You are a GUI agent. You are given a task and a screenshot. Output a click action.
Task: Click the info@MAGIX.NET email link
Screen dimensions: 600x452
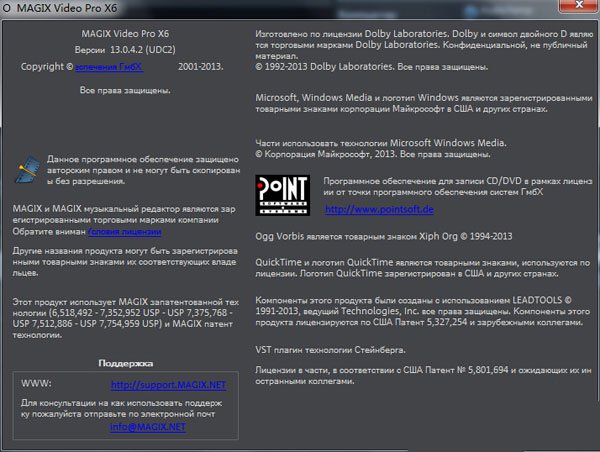pos(148,427)
